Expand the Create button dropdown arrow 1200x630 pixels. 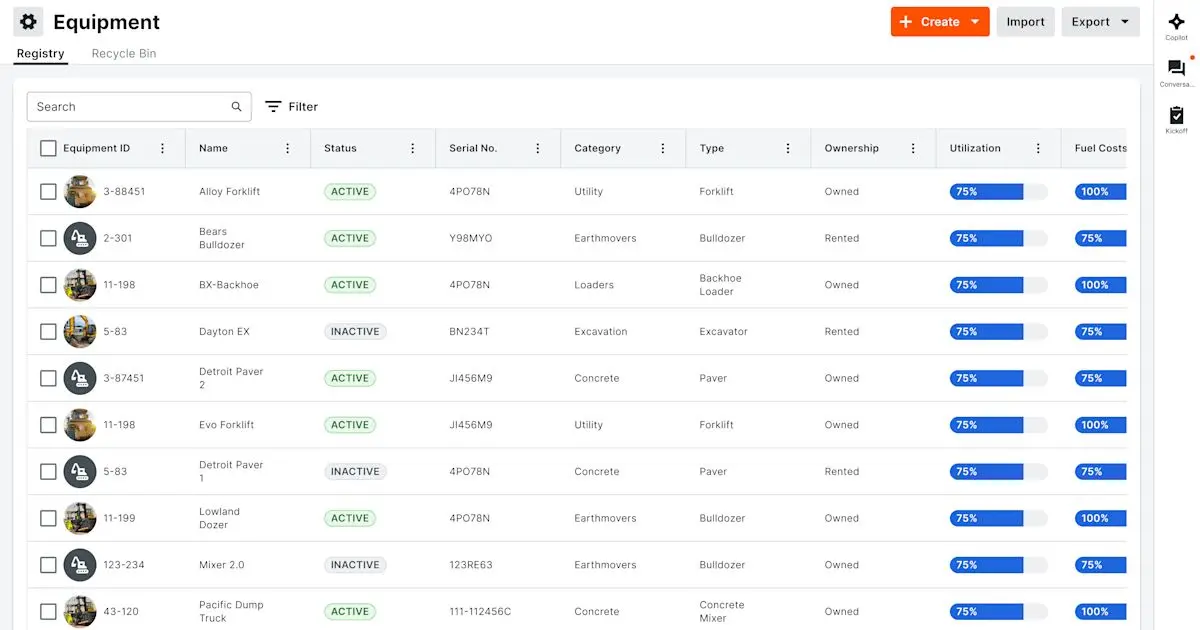click(975, 22)
